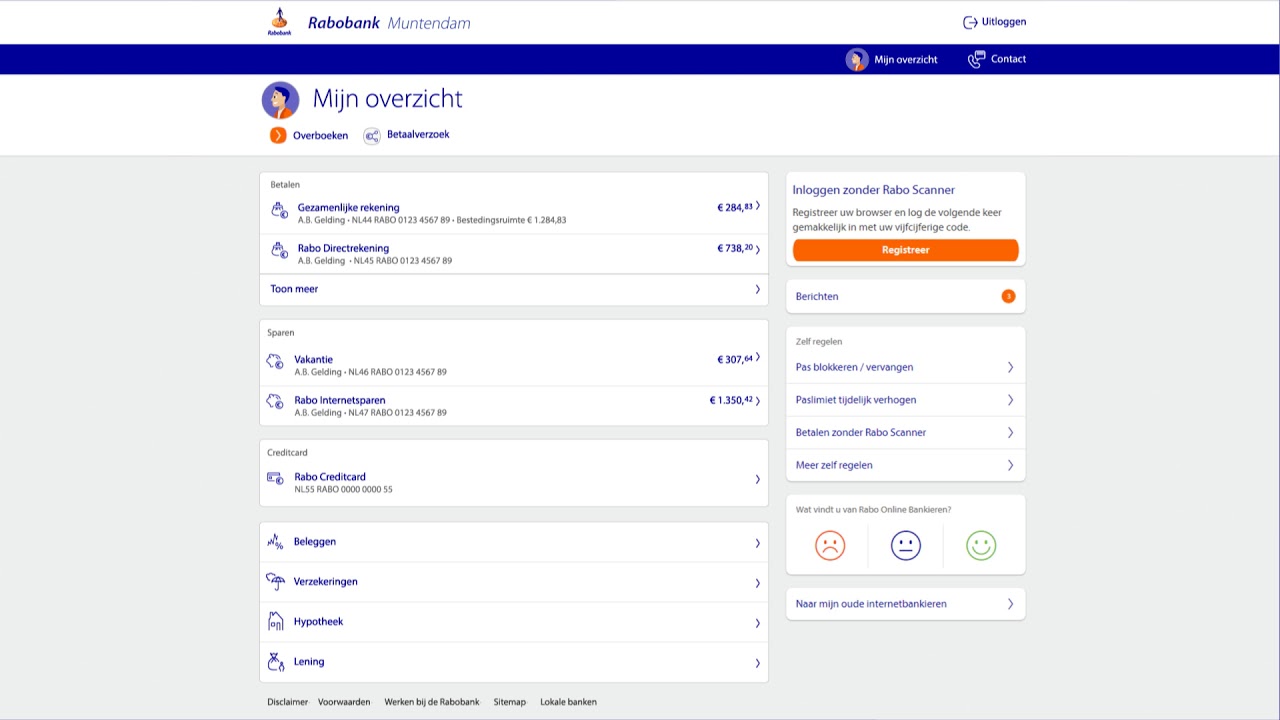
Task: Rate with the green happy face
Action: [981, 545]
